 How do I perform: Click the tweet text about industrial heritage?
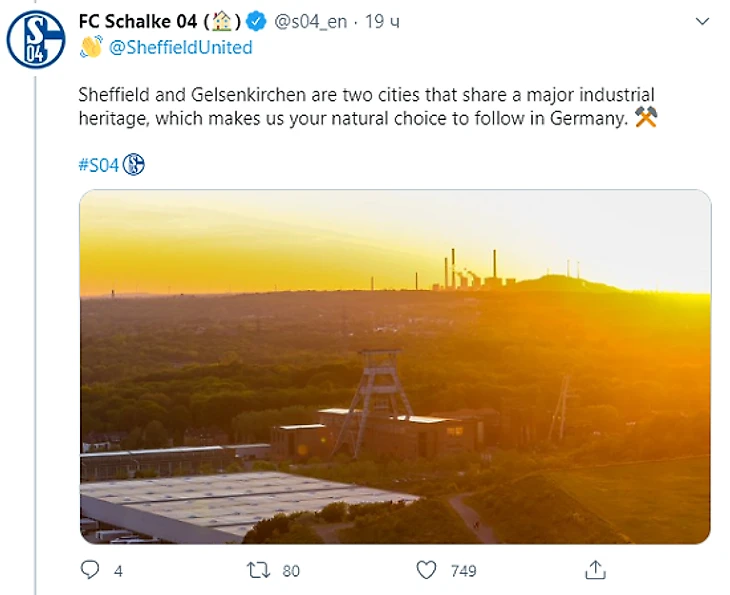tap(360, 106)
